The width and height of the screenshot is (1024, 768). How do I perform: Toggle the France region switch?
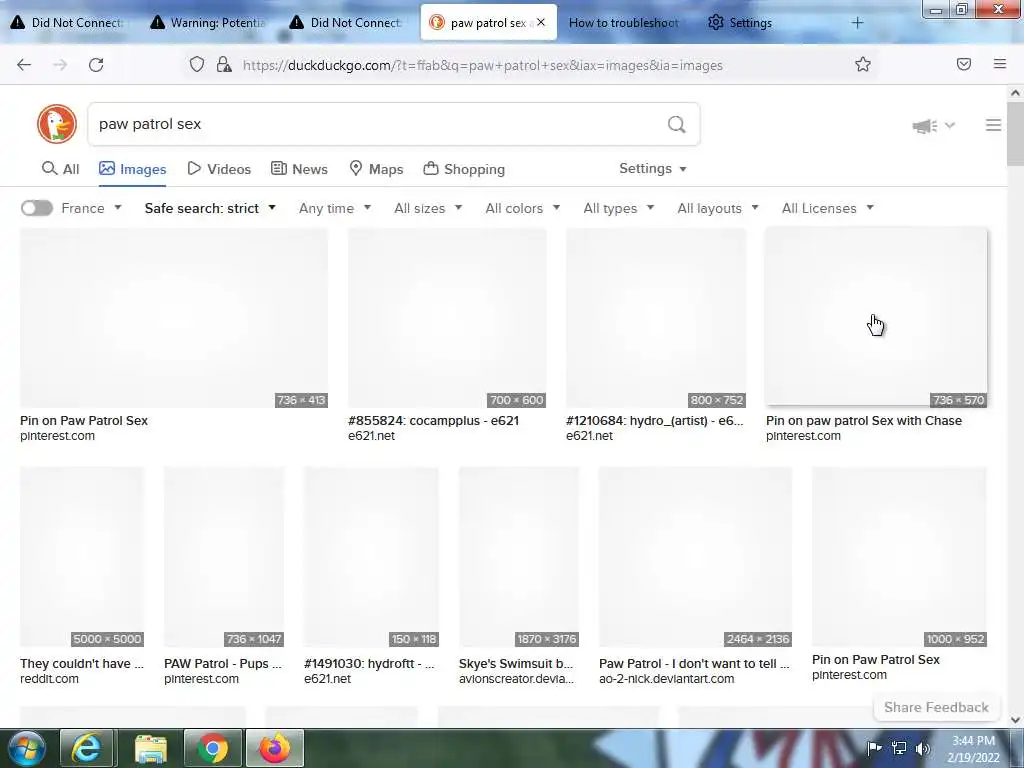tap(37, 208)
